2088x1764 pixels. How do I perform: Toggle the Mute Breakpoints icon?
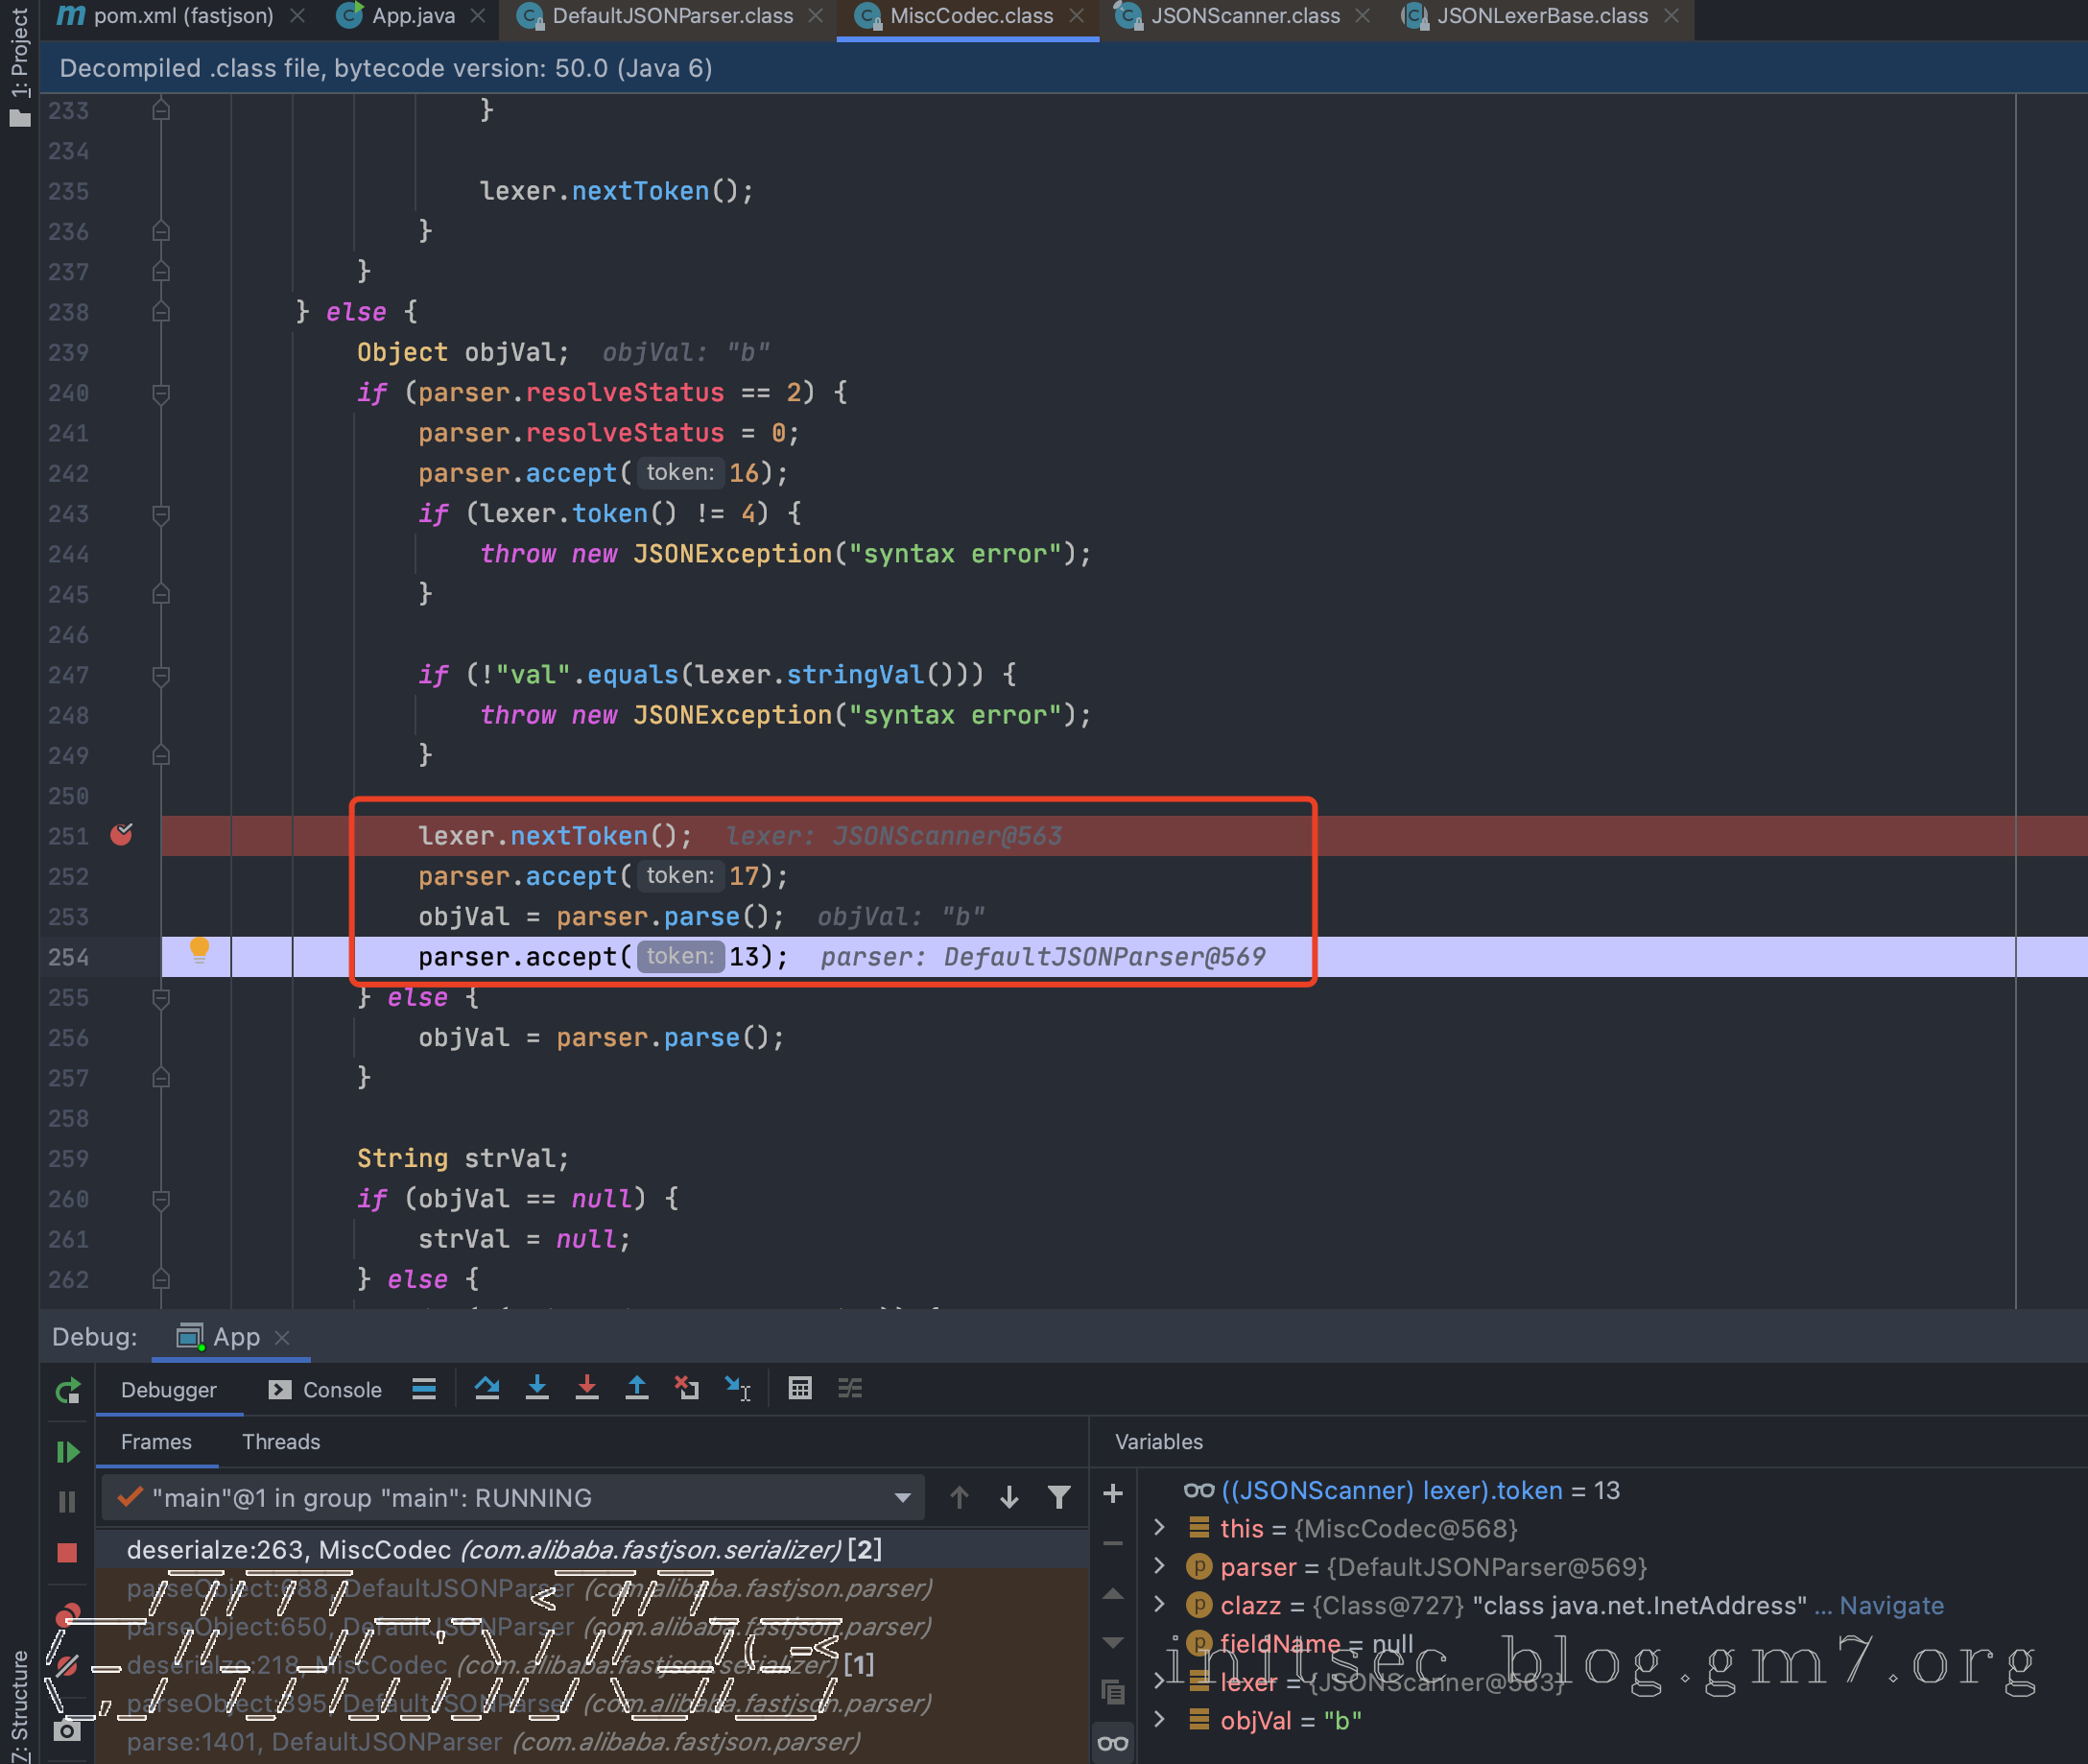point(67,1666)
